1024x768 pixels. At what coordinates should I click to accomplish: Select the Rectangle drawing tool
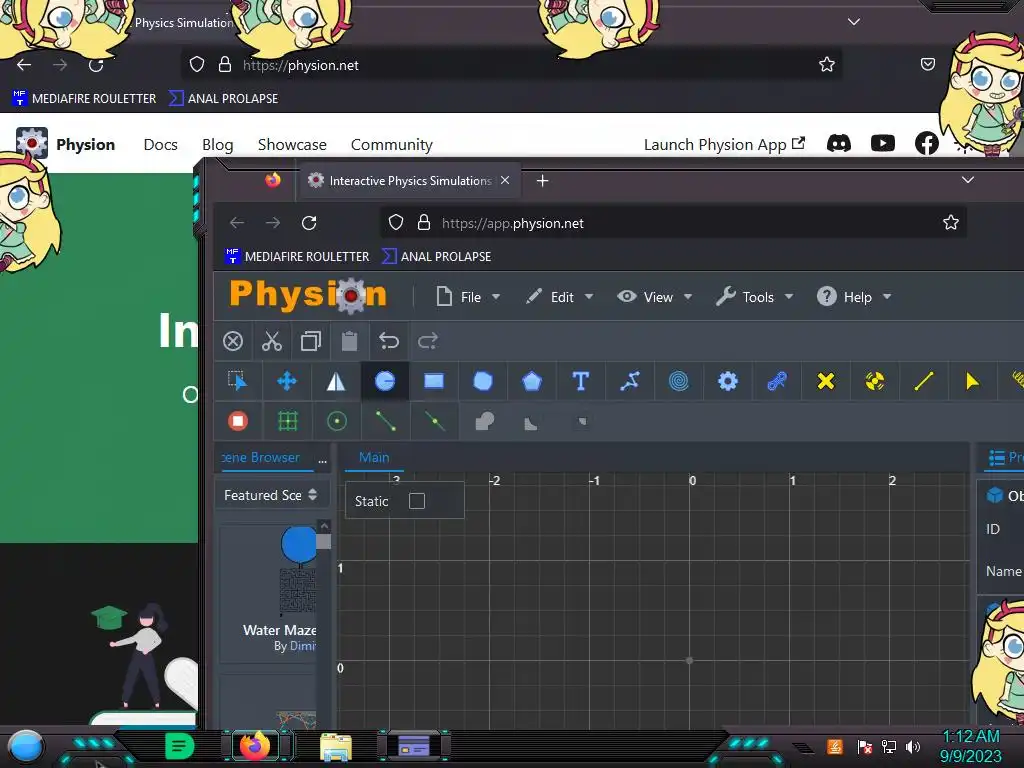pyautogui.click(x=434, y=381)
